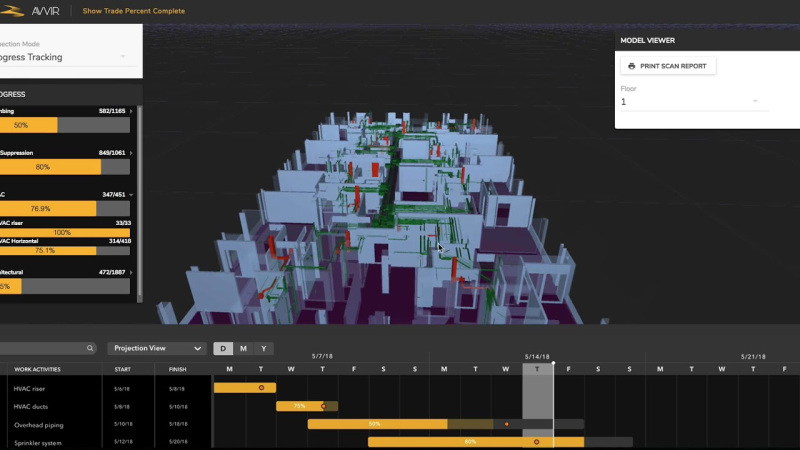The image size is (800, 450).
Task: Click the Overhead piping progress marker dot
Action: click(507, 424)
